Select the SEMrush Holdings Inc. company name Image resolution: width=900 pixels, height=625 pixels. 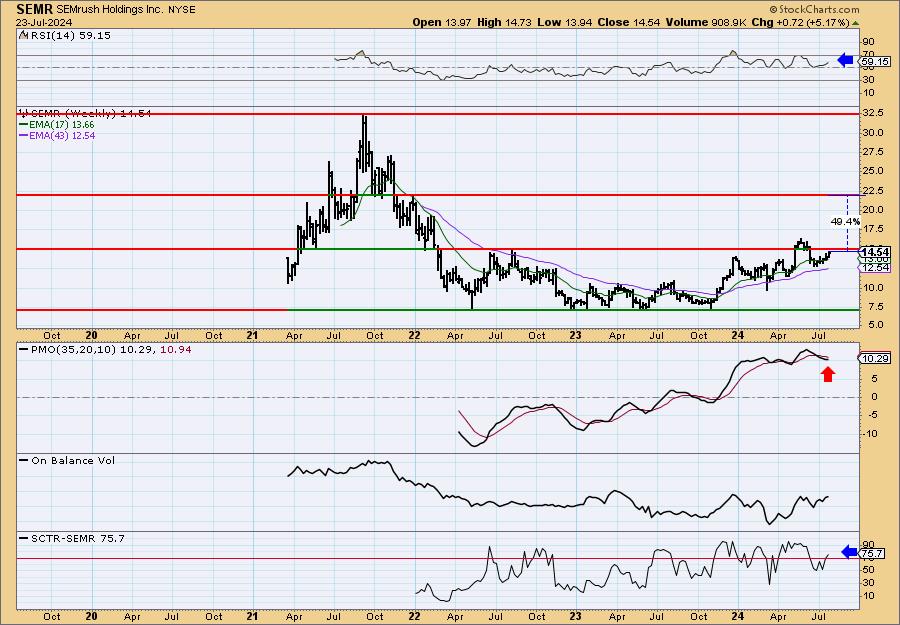109,10
